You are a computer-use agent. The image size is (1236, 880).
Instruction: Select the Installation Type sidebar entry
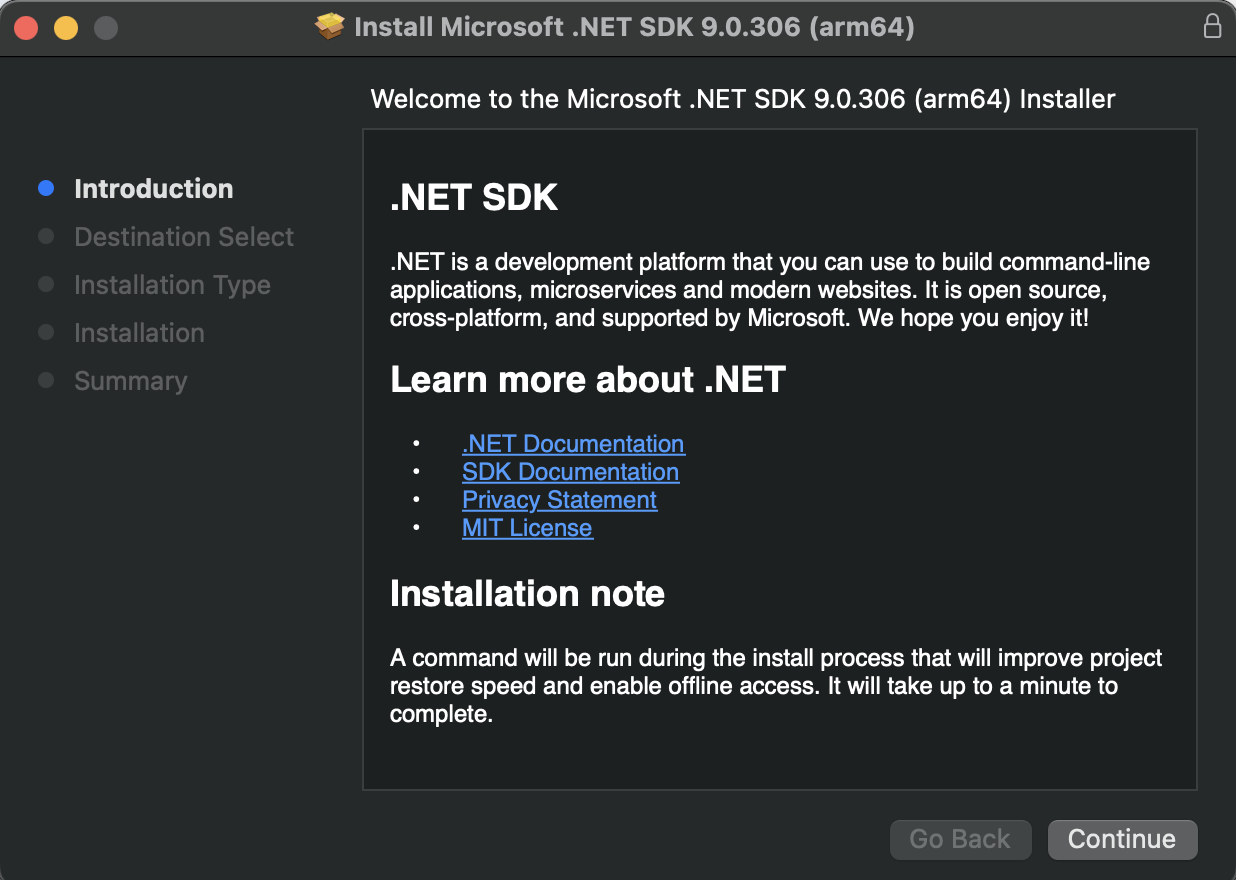point(172,284)
